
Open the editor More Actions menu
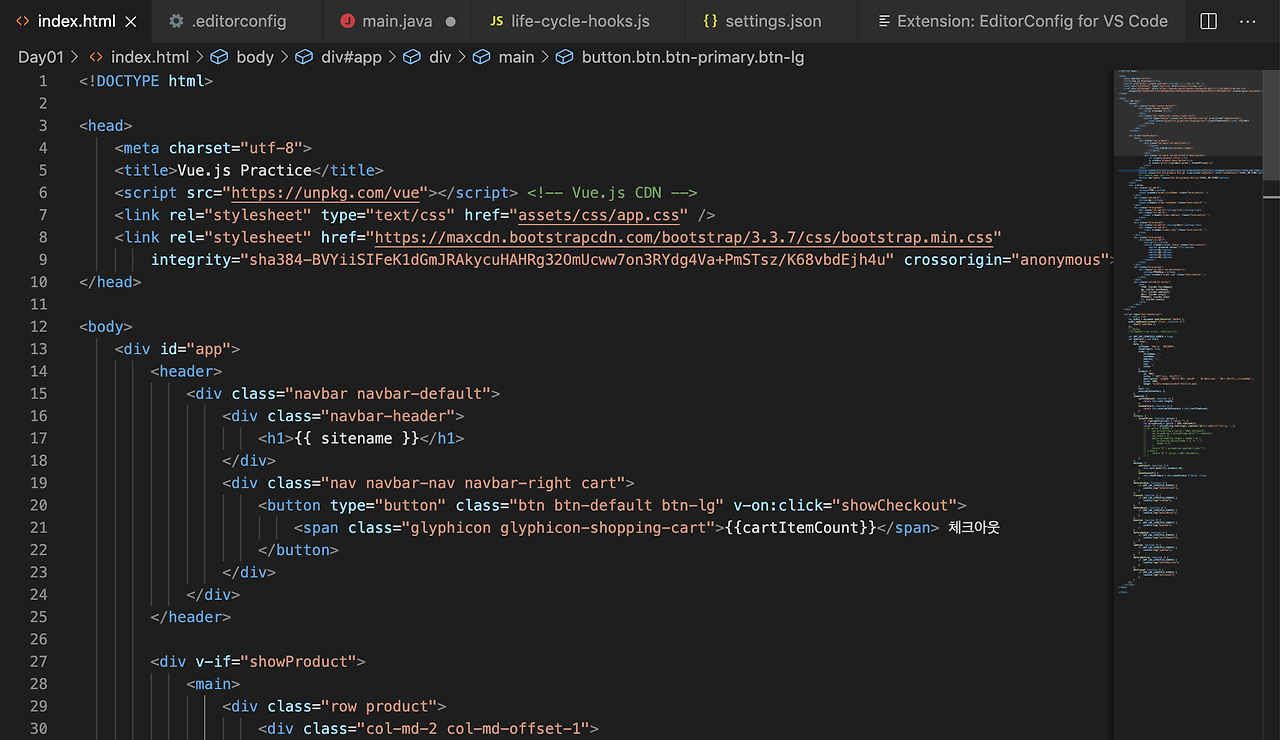1248,20
